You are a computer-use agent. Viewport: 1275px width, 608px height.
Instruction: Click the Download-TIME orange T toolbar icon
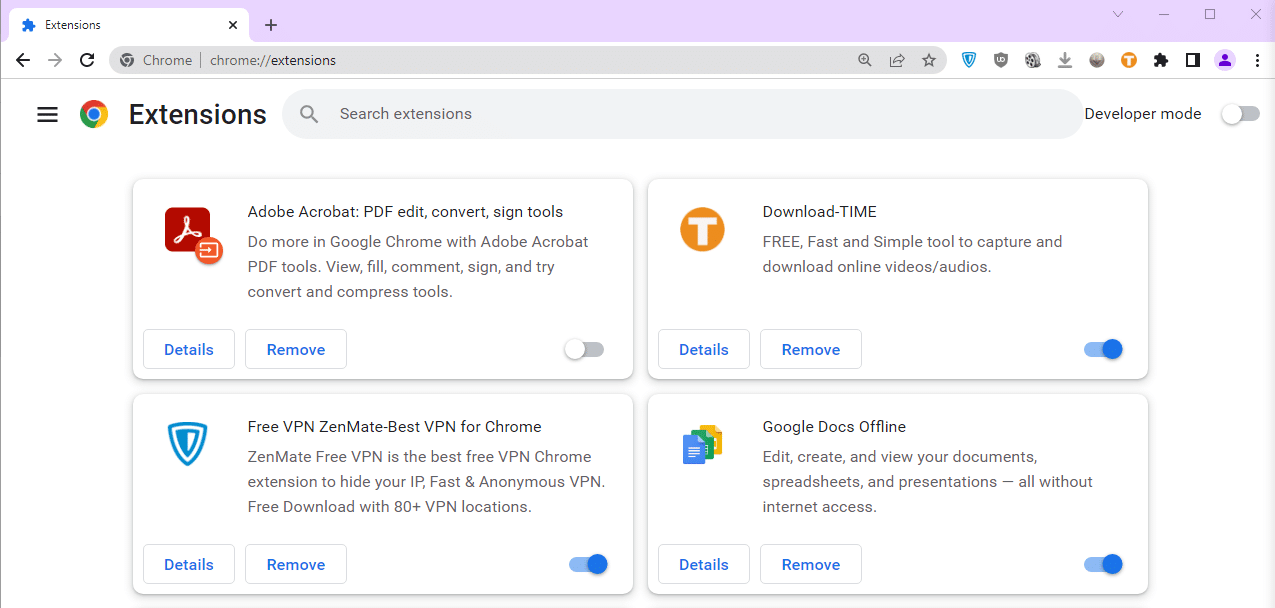(1129, 60)
